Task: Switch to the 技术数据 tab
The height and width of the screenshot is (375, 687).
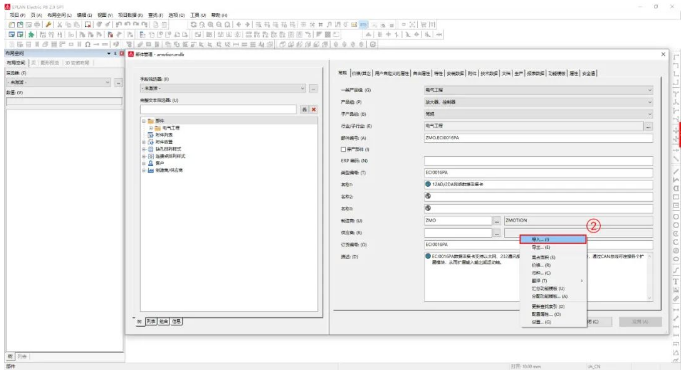Action: point(489,74)
